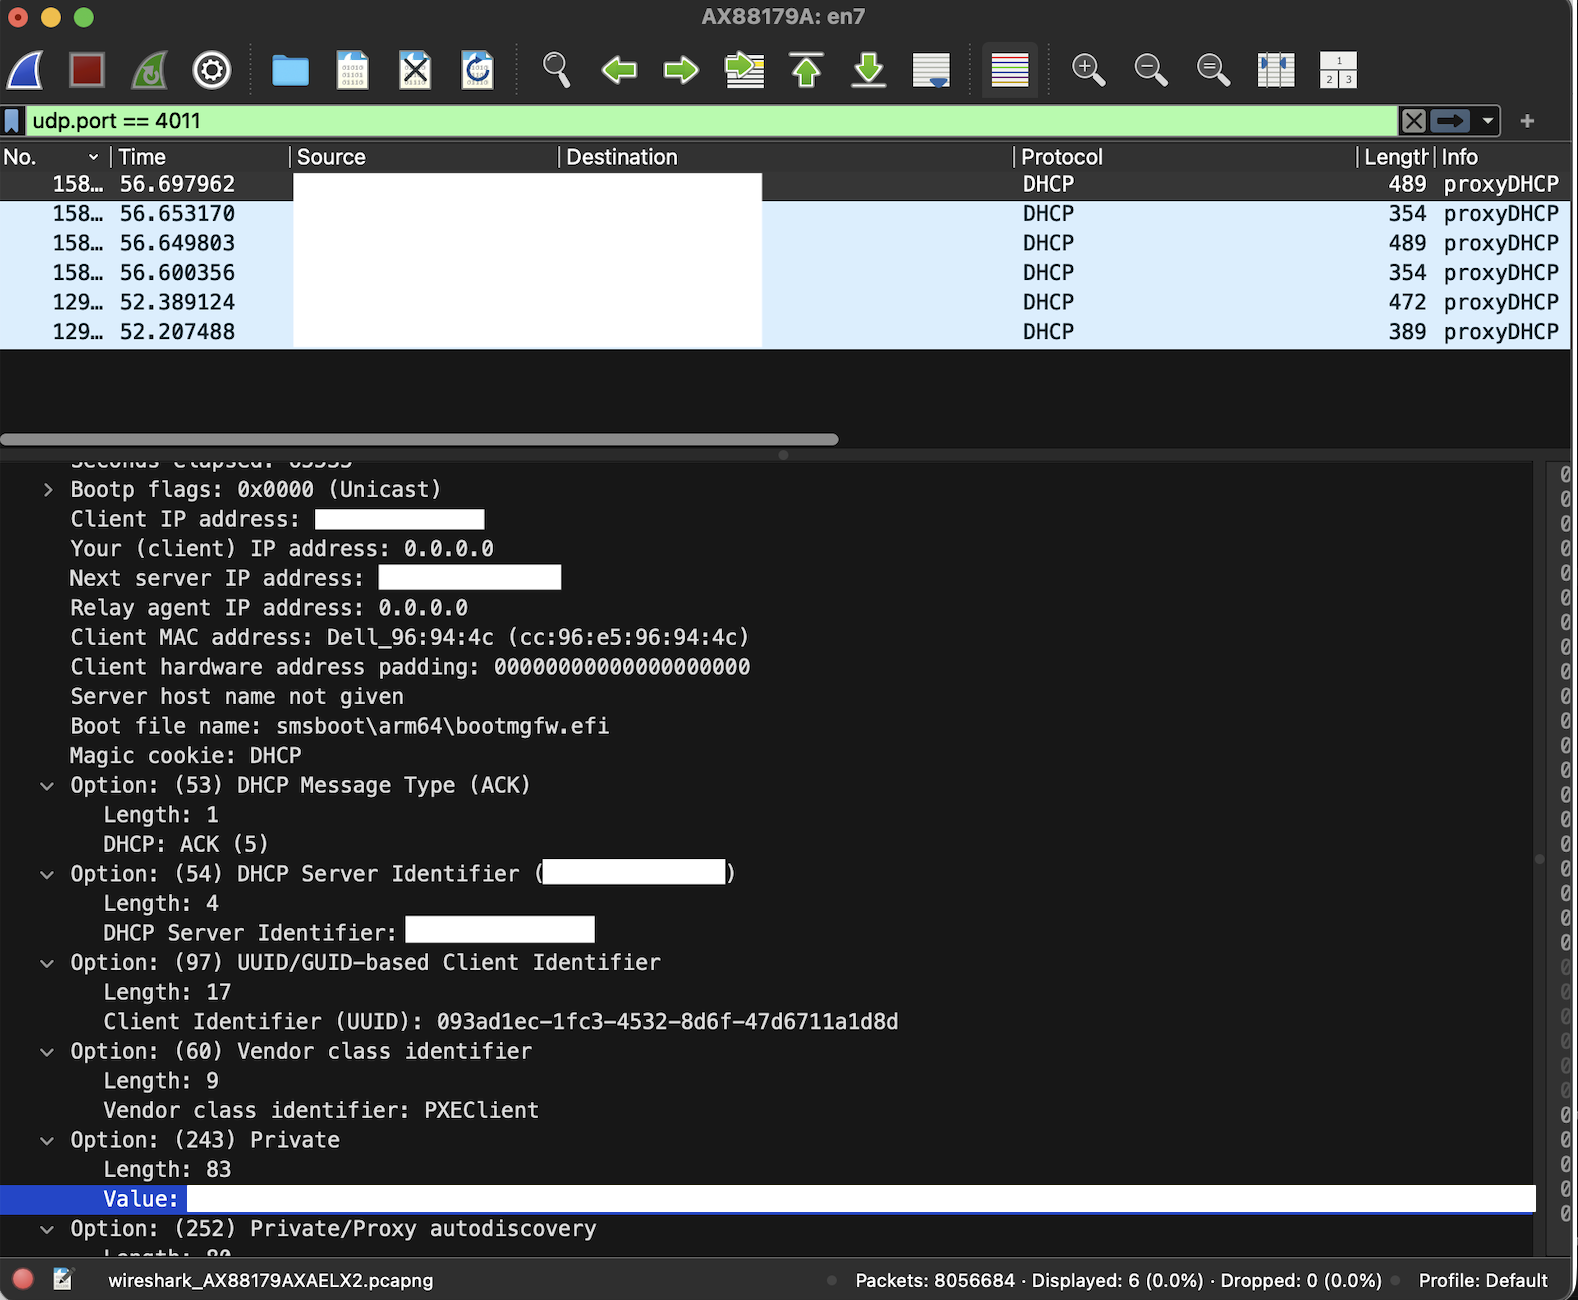Go back to previous packet arrow
This screenshot has width=1578, height=1300.
pos(619,70)
